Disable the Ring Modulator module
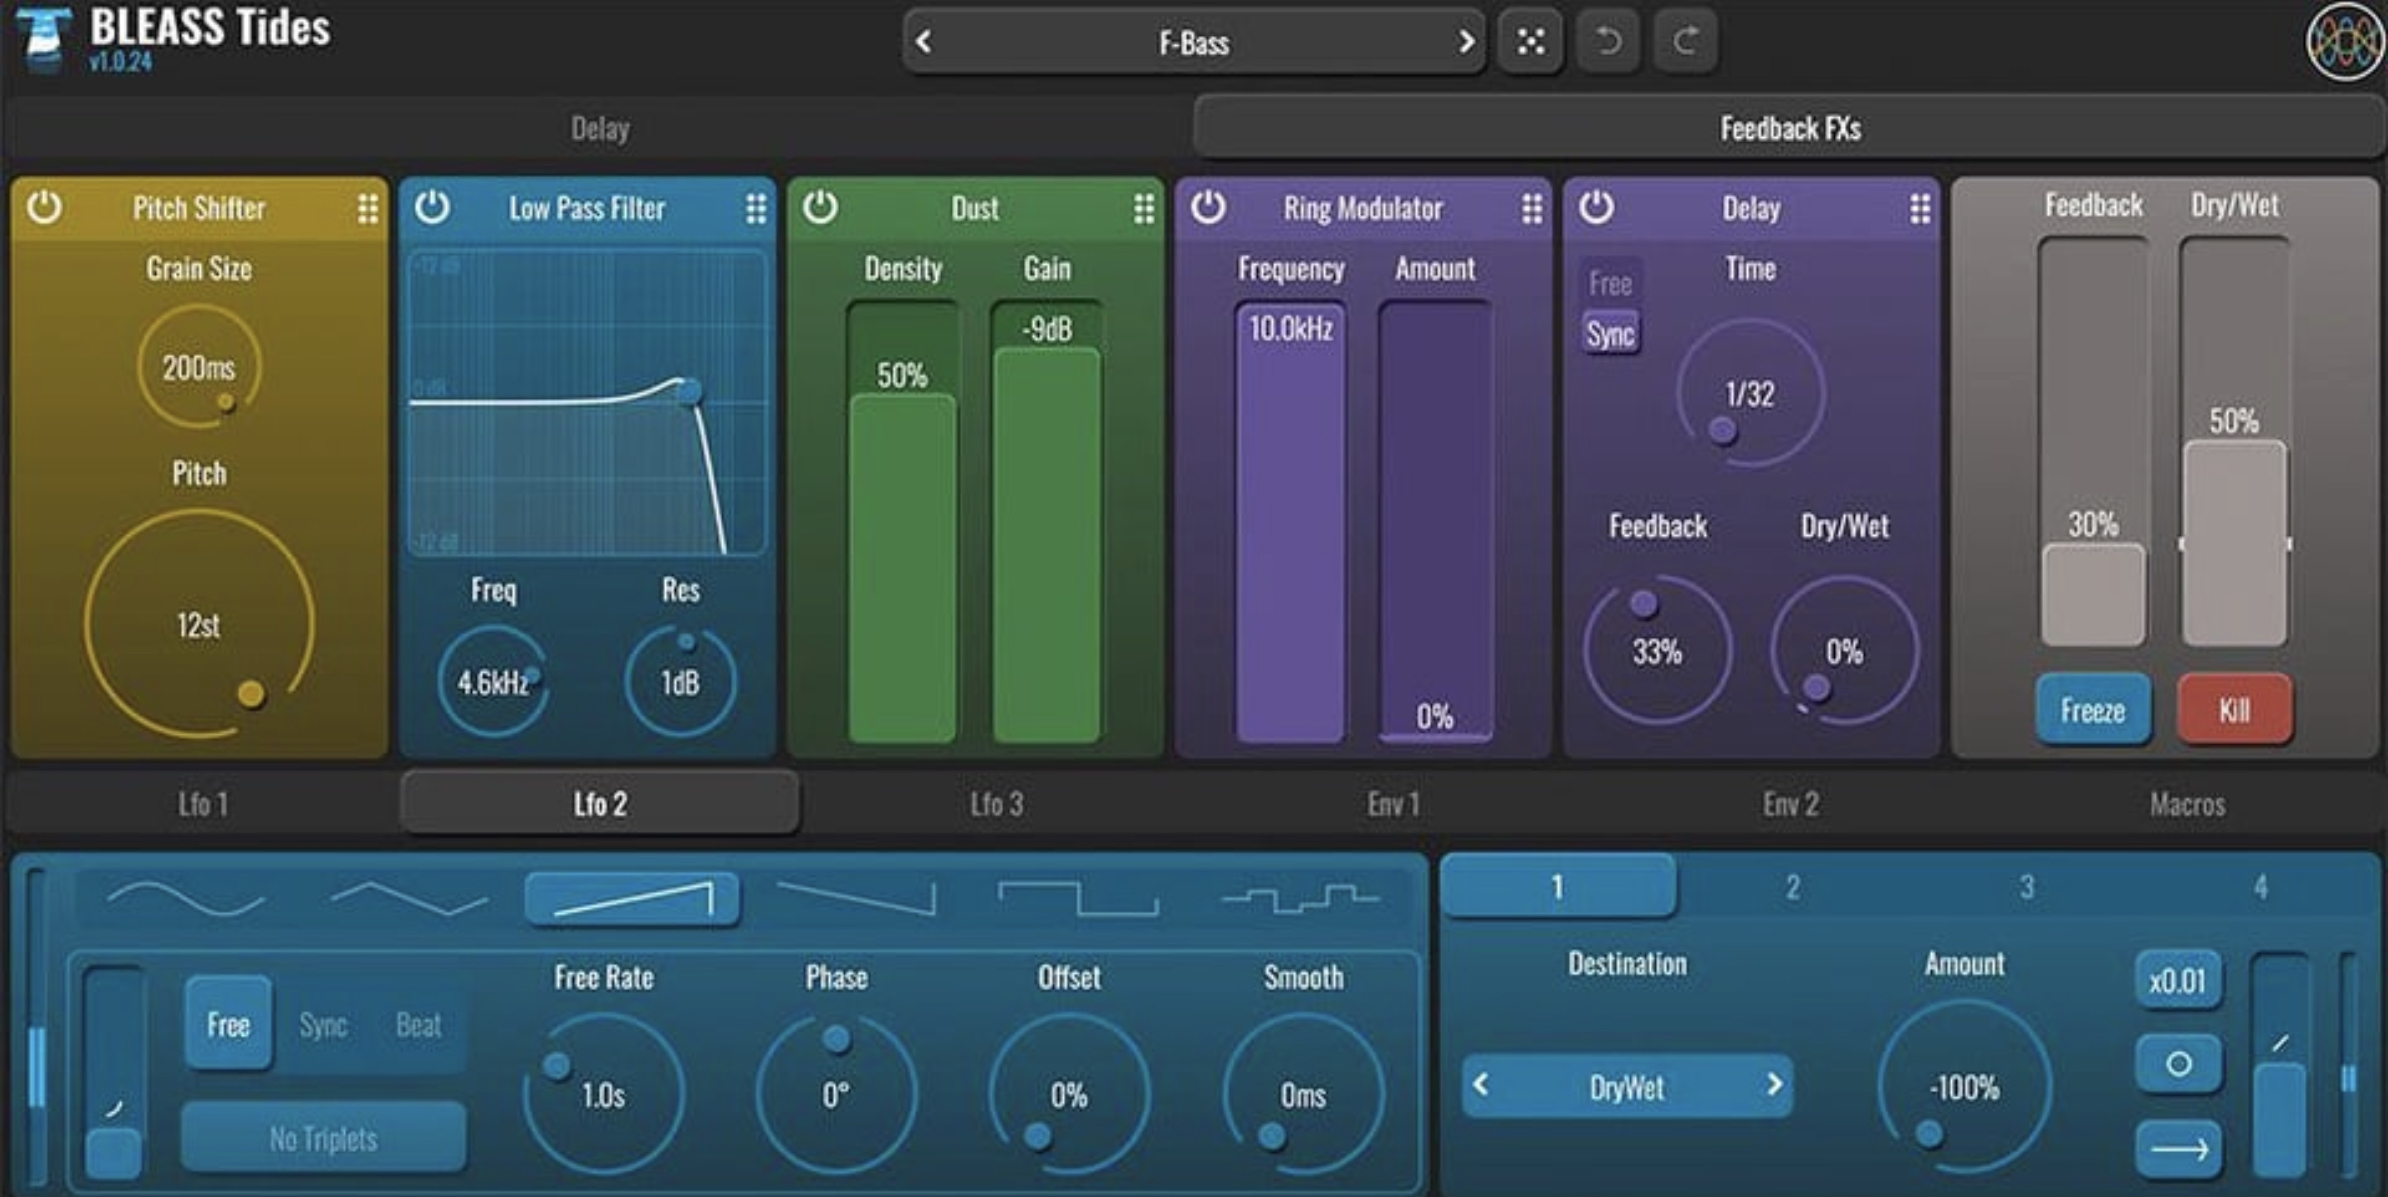 (x=1208, y=208)
